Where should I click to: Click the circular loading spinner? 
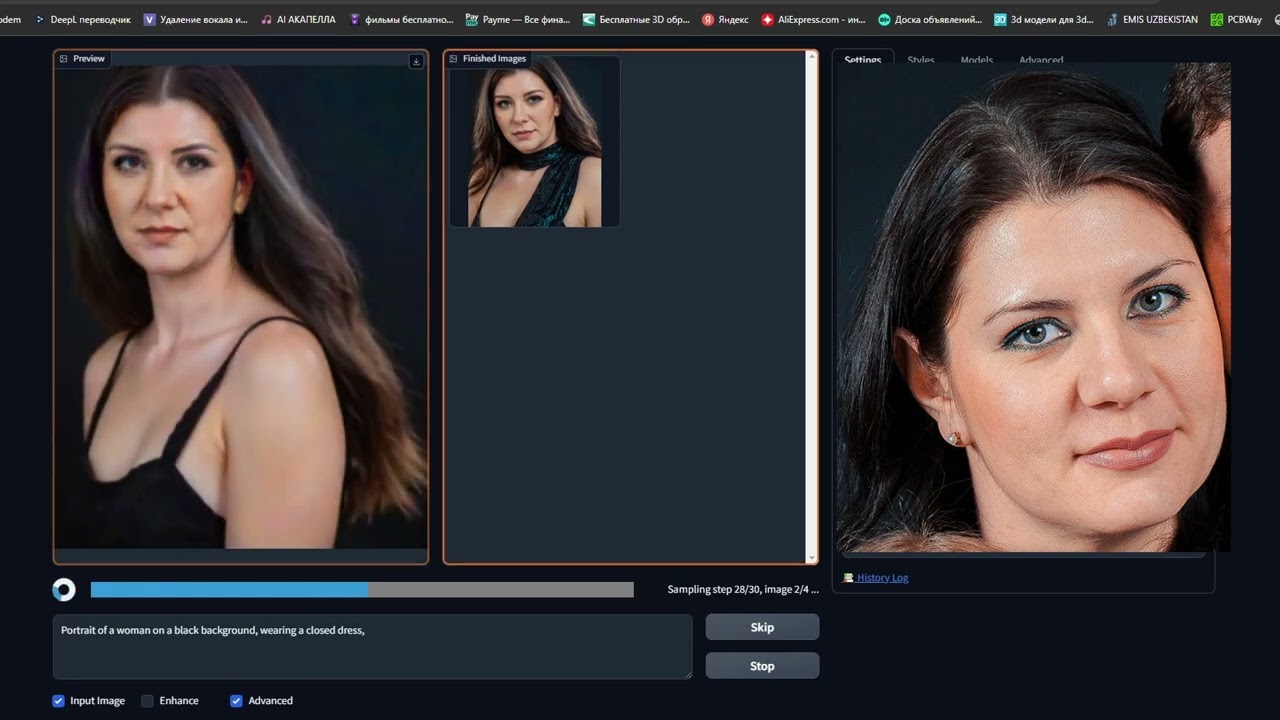click(x=64, y=590)
